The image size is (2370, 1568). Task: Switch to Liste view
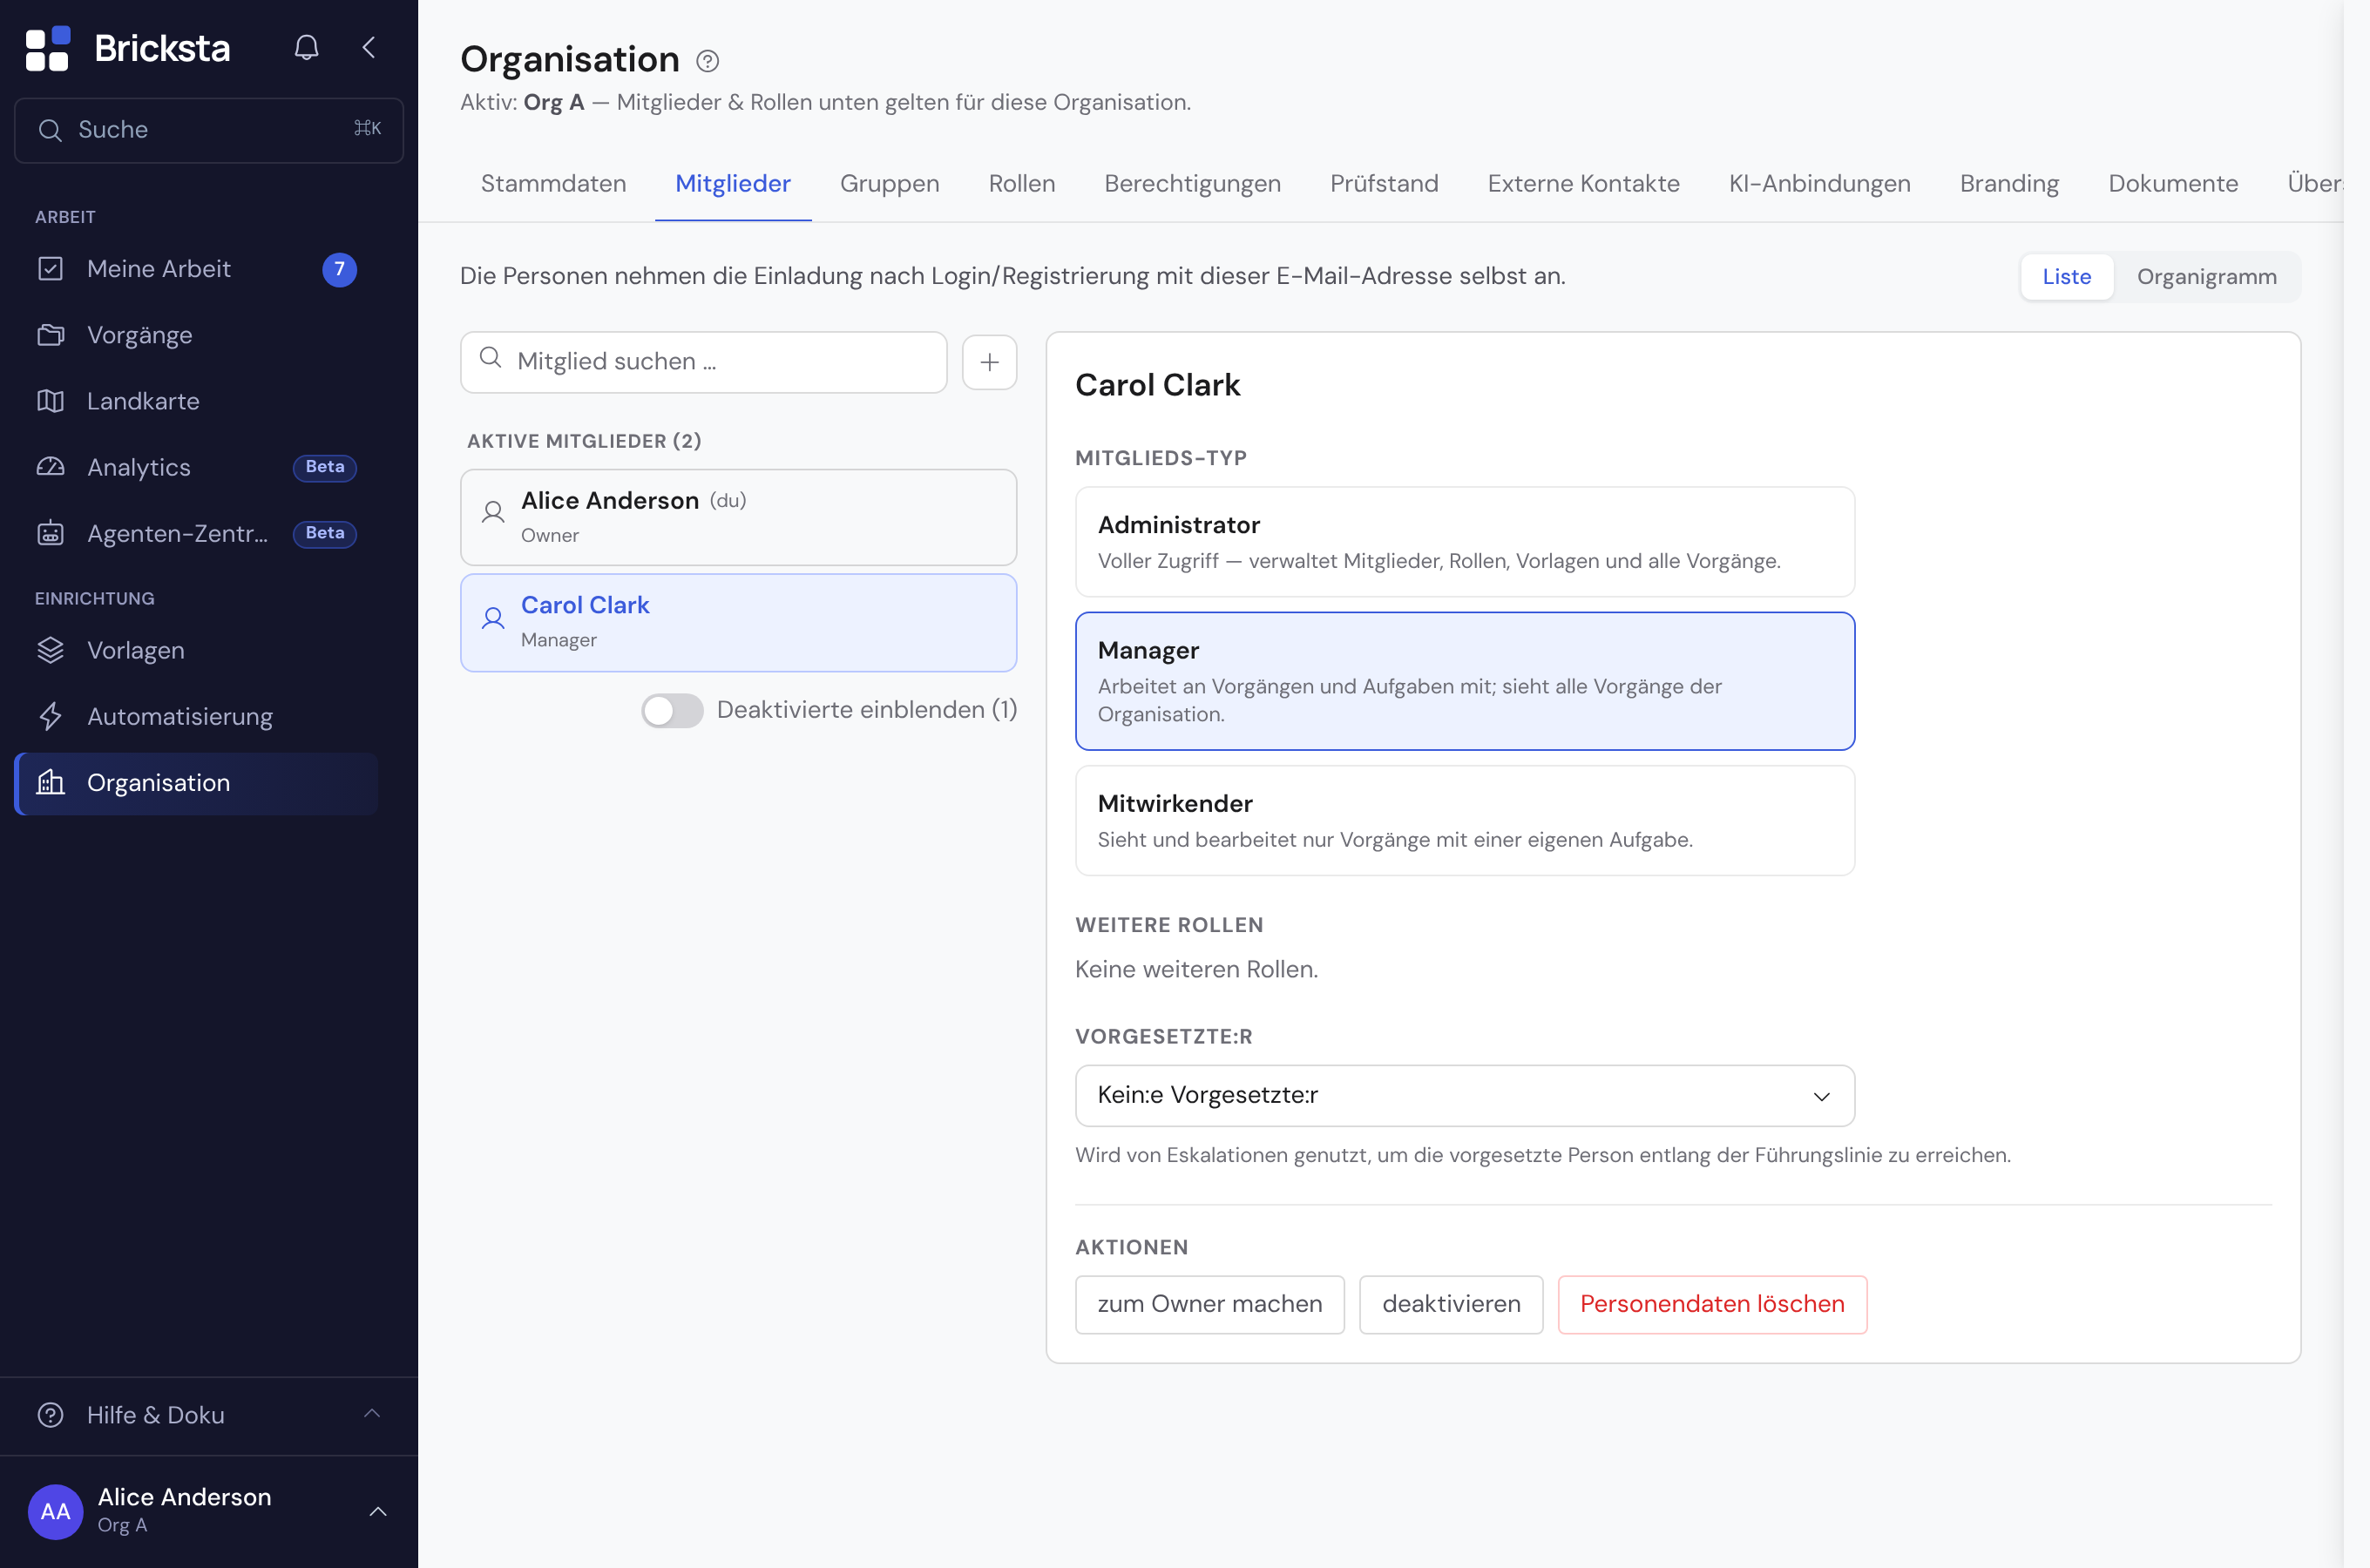click(2066, 276)
